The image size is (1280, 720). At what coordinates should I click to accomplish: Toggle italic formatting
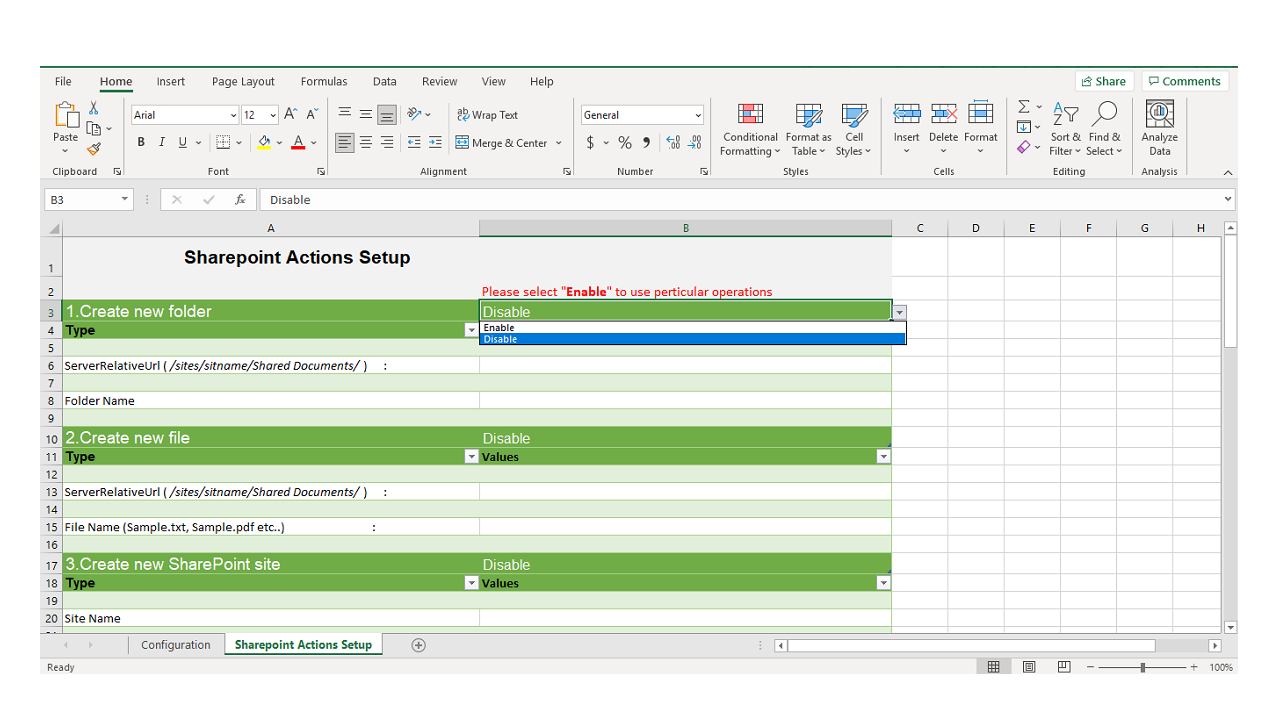162,143
